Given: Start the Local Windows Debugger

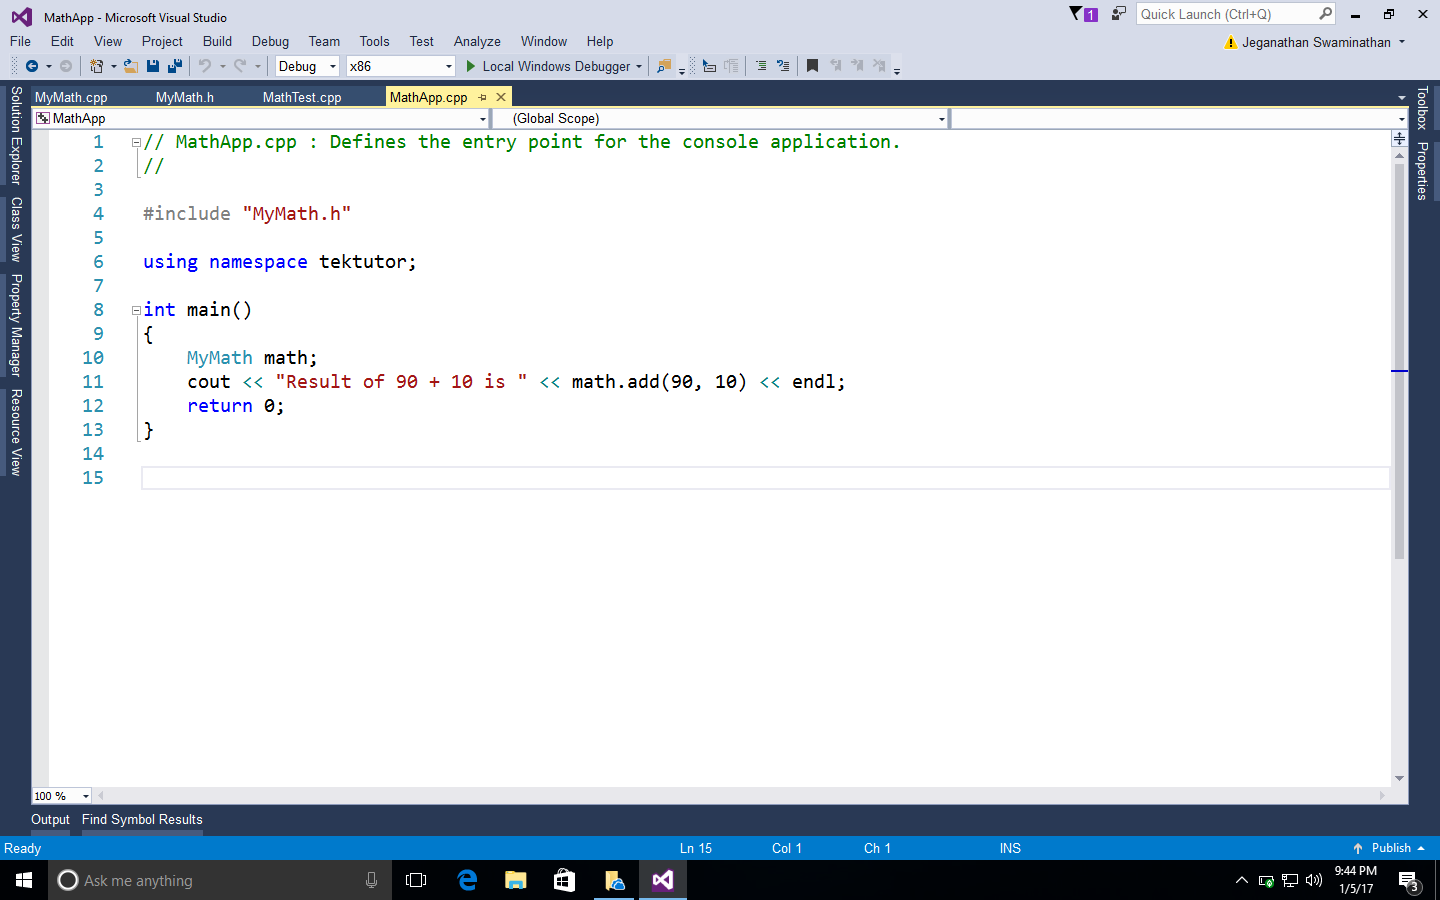Looking at the screenshot, I should pos(548,66).
